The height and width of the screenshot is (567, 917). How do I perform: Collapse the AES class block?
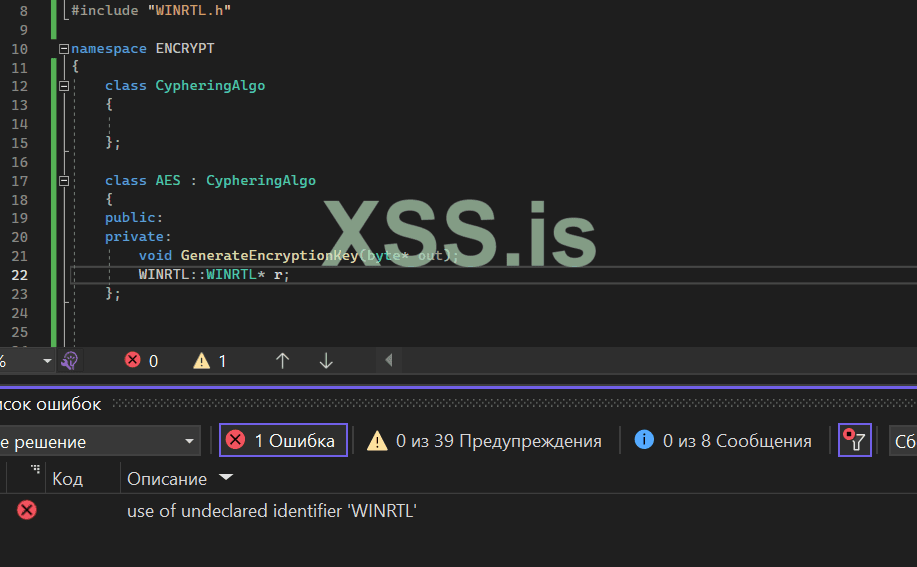pyautogui.click(x=64, y=181)
